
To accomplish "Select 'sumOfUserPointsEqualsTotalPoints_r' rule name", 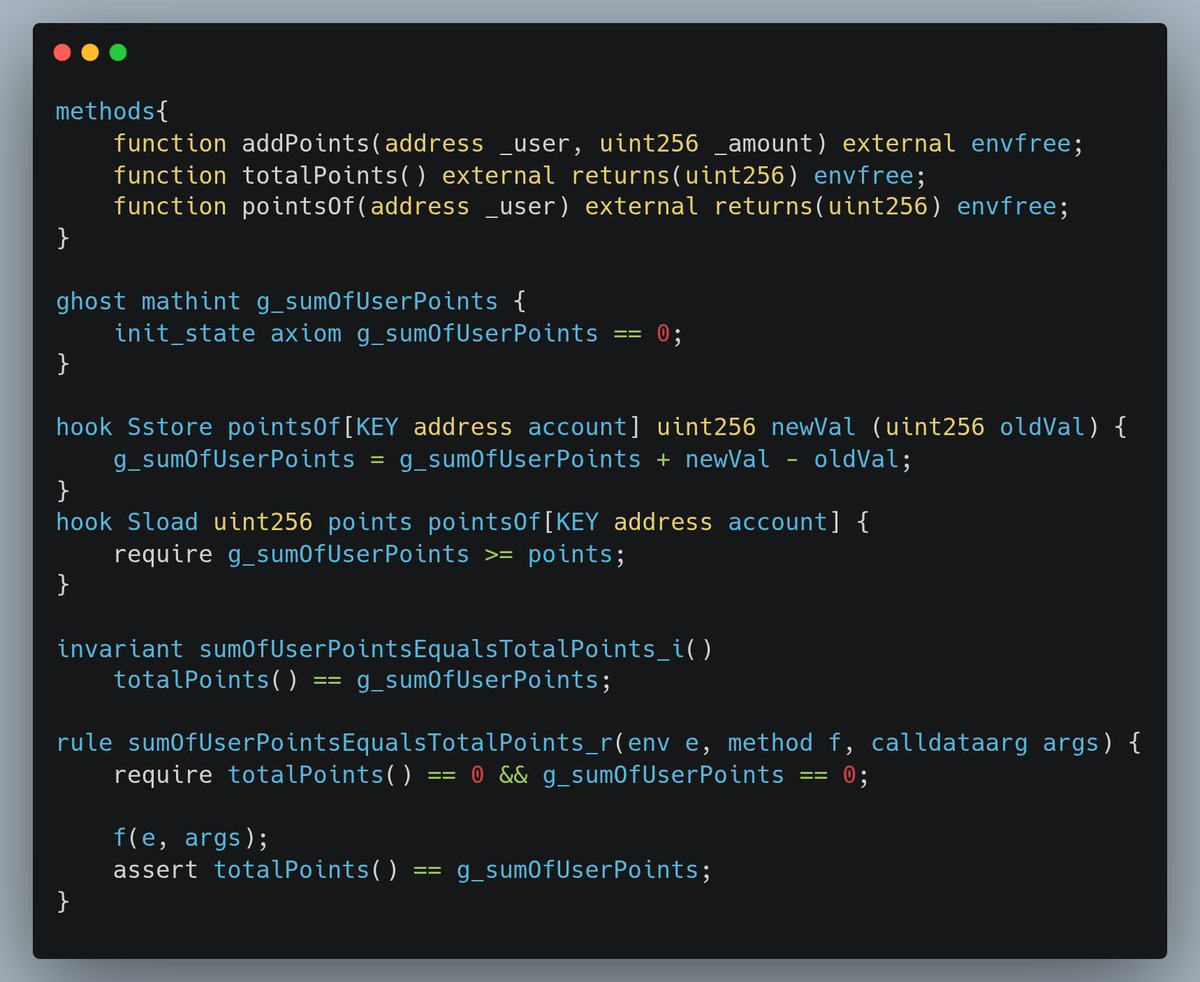I will coord(370,743).
